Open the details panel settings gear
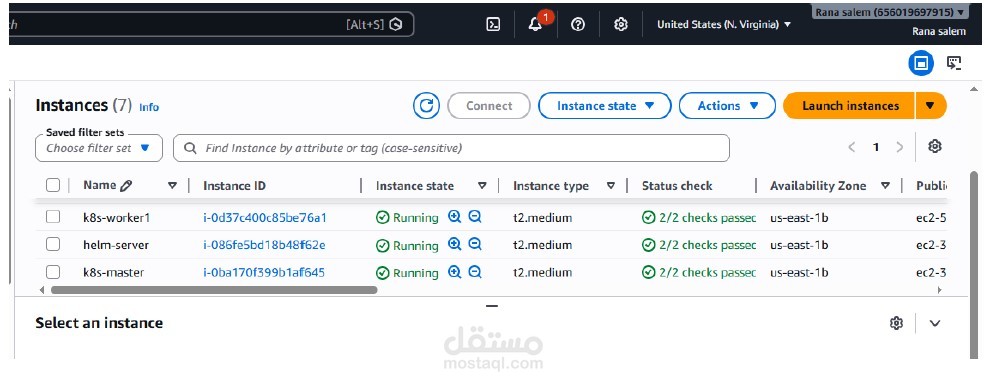Viewport: 988px width, 380px height. (x=896, y=323)
